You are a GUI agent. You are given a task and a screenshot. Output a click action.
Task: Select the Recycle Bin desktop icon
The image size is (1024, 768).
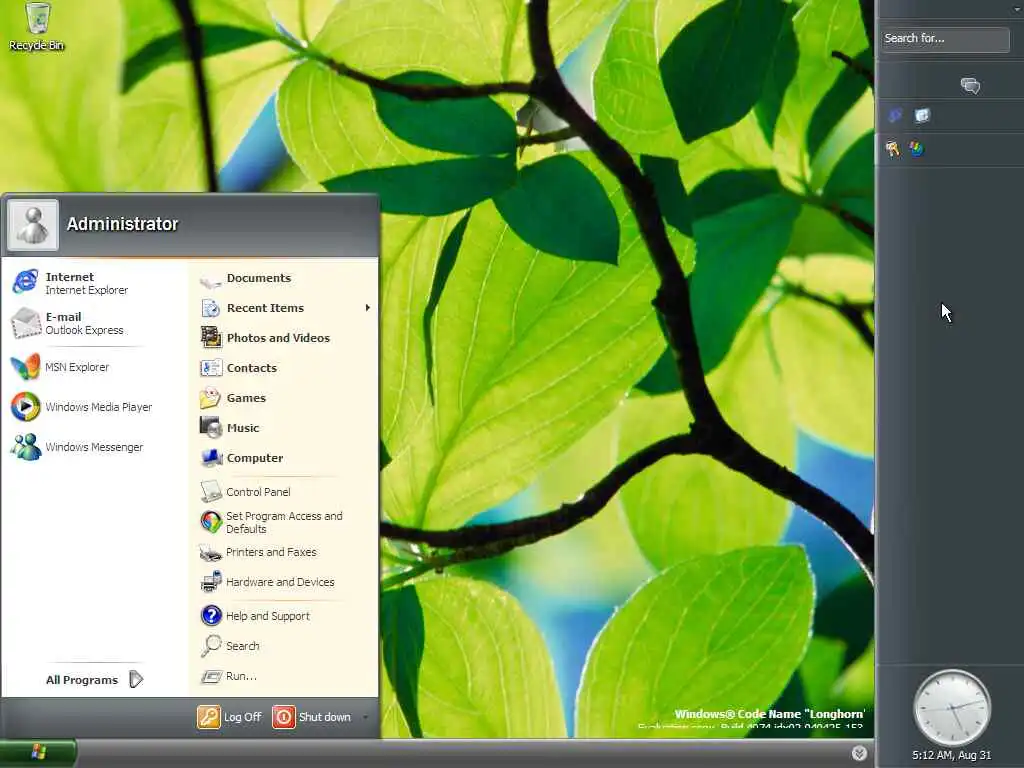pos(37,27)
